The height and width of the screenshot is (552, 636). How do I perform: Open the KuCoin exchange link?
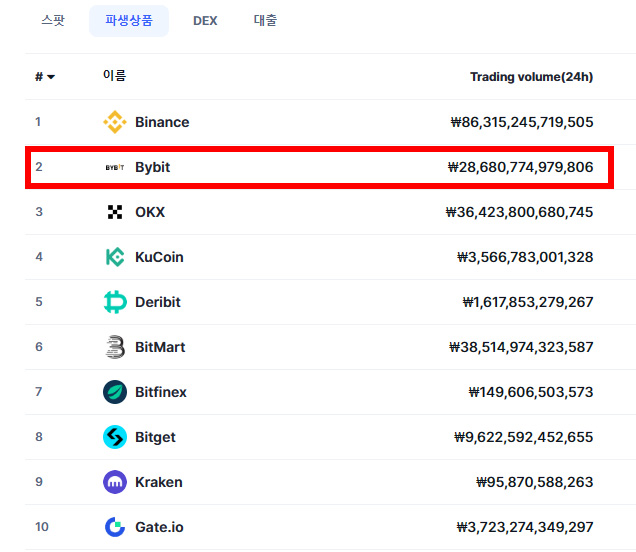coord(159,257)
